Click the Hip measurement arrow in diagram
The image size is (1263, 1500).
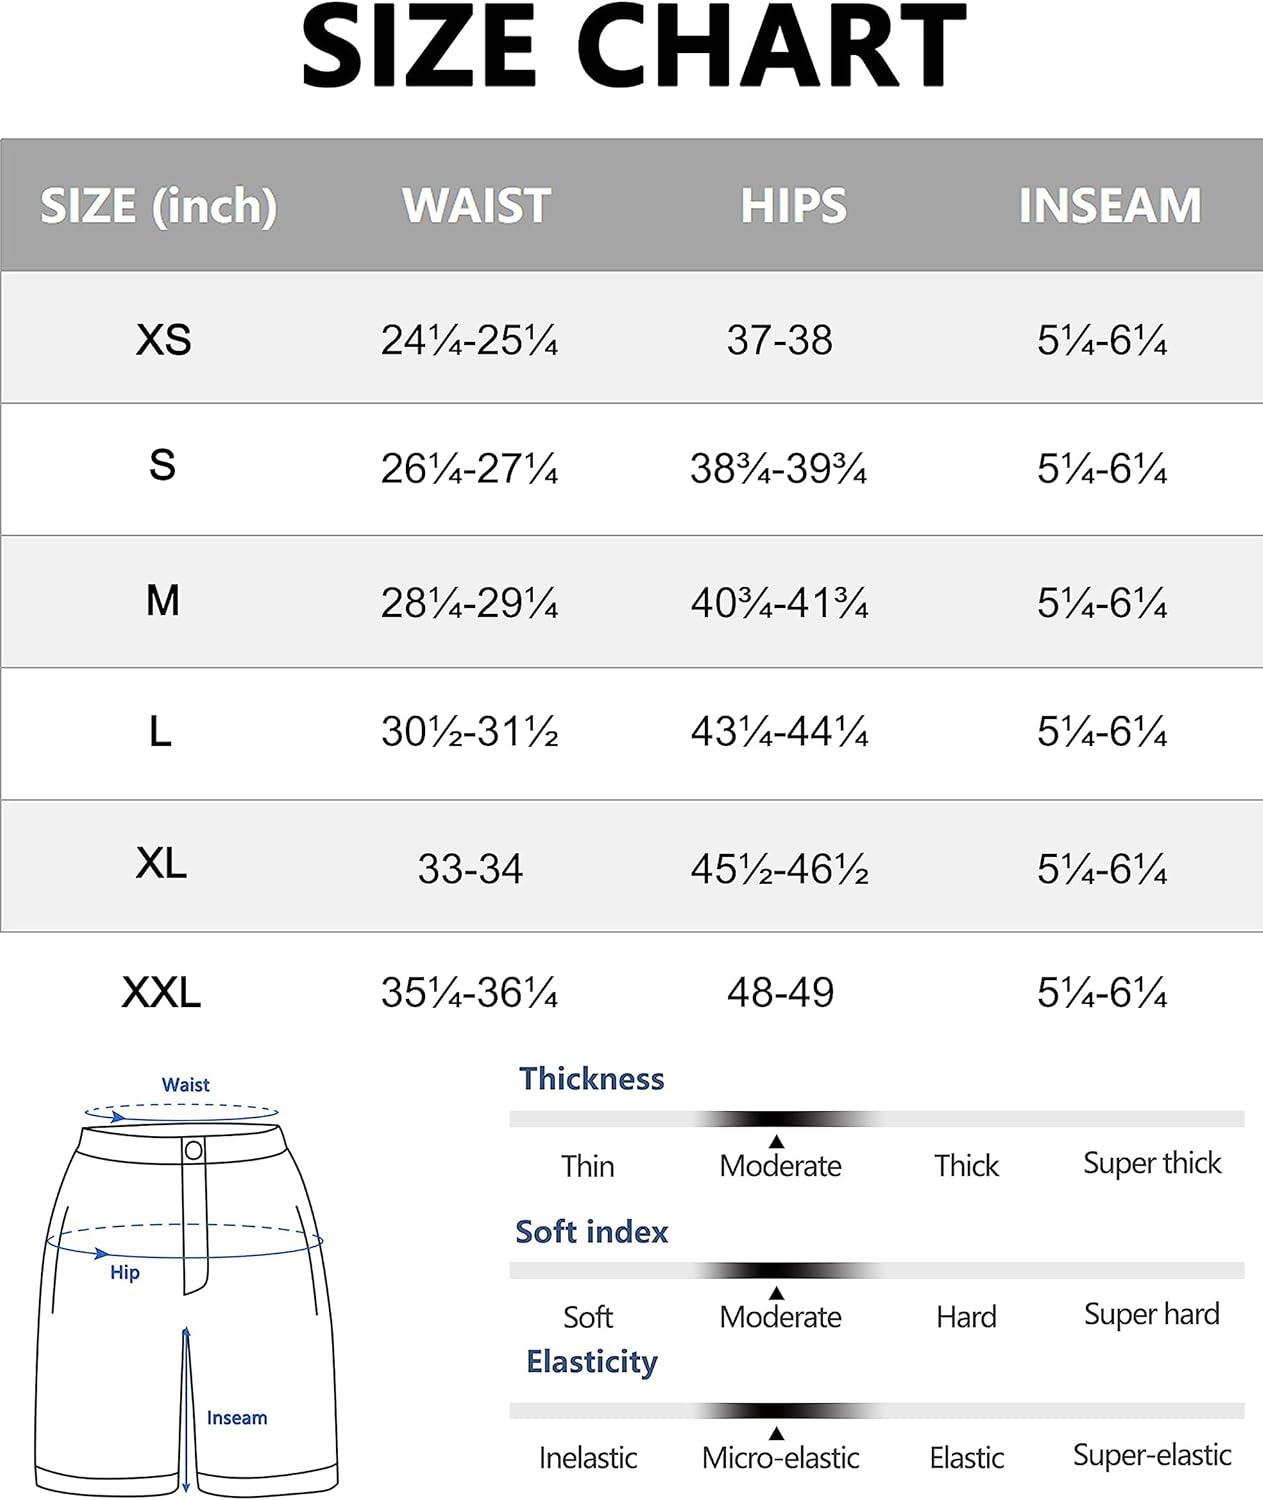click(184, 1242)
